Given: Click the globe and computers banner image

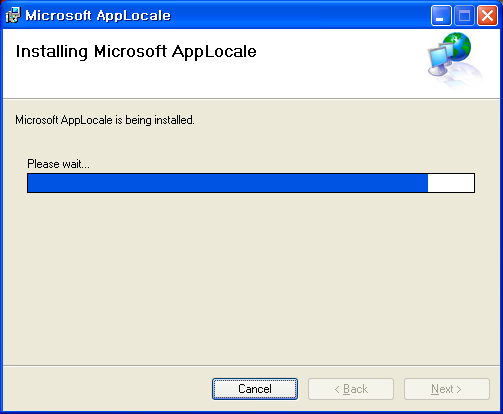Looking at the screenshot, I should point(455,60).
